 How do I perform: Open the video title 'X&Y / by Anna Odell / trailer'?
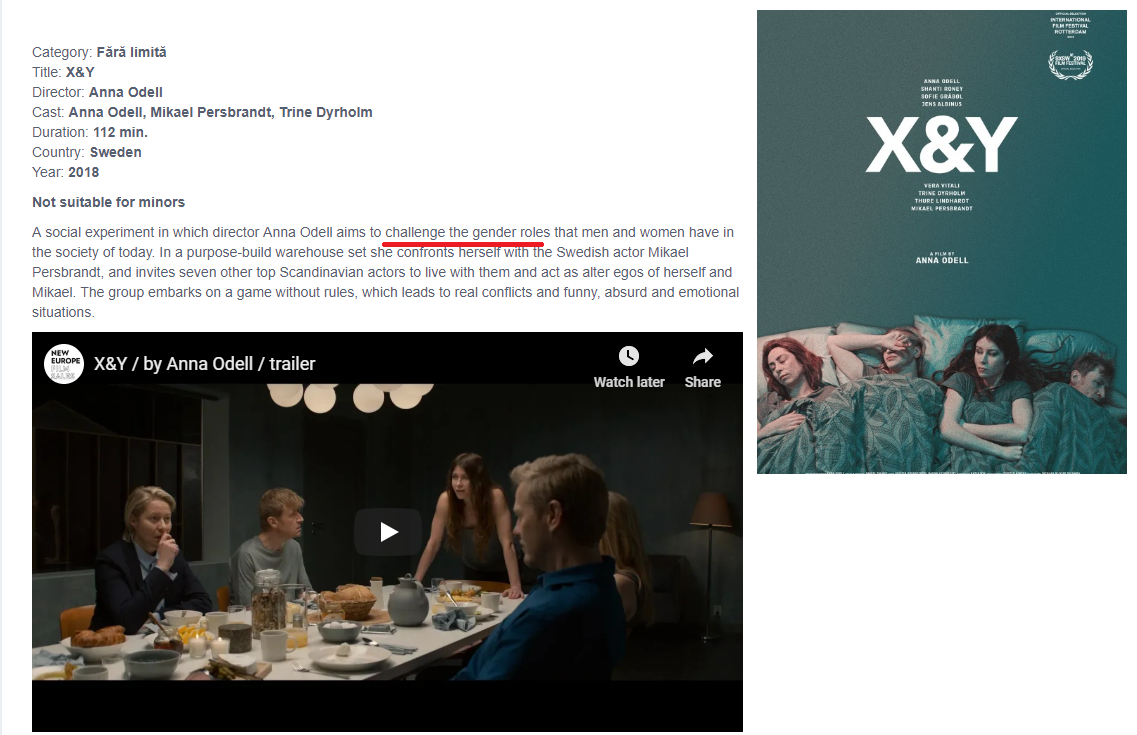[x=204, y=364]
